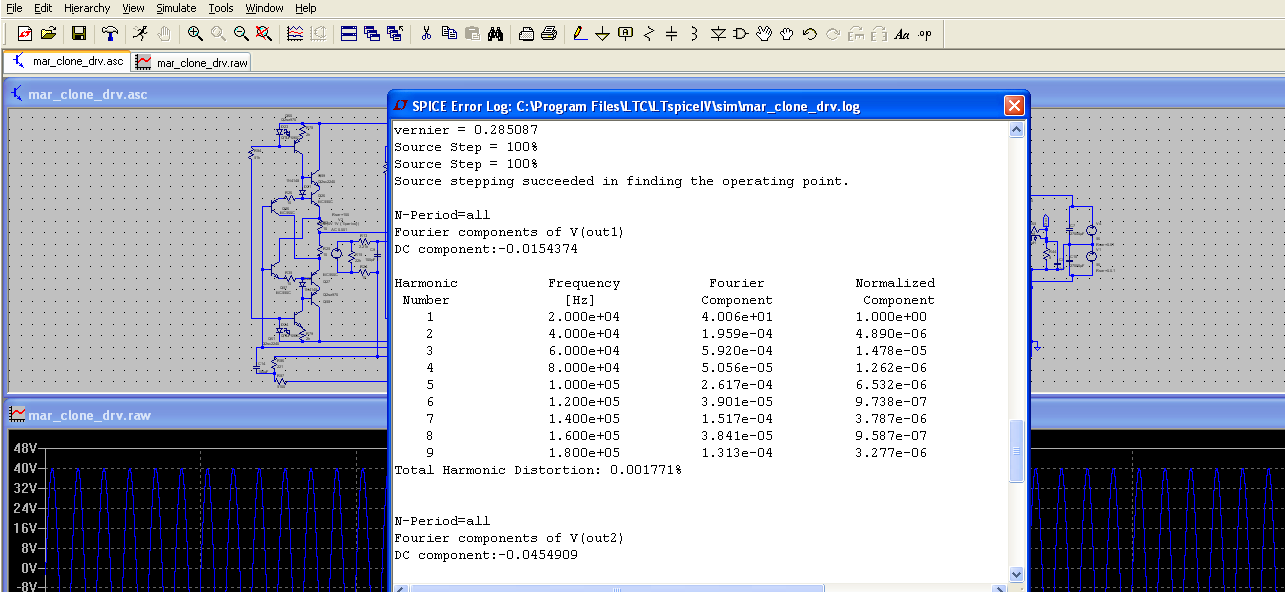Select the SPICE directive .op tool
This screenshot has width=1285, height=592.
coord(925,33)
